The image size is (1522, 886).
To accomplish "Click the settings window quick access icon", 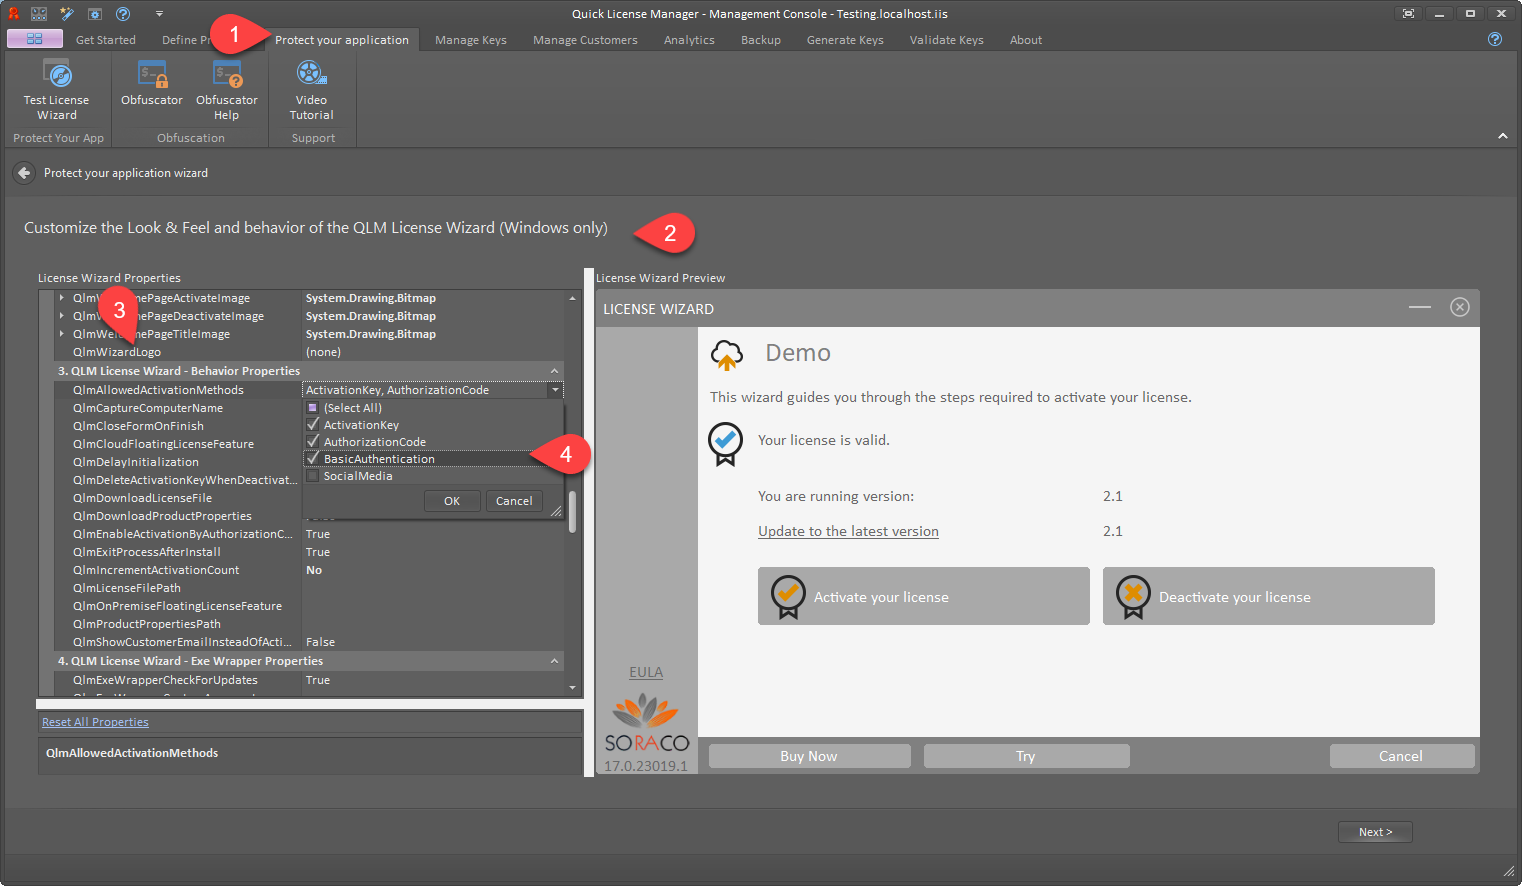I will pos(95,14).
